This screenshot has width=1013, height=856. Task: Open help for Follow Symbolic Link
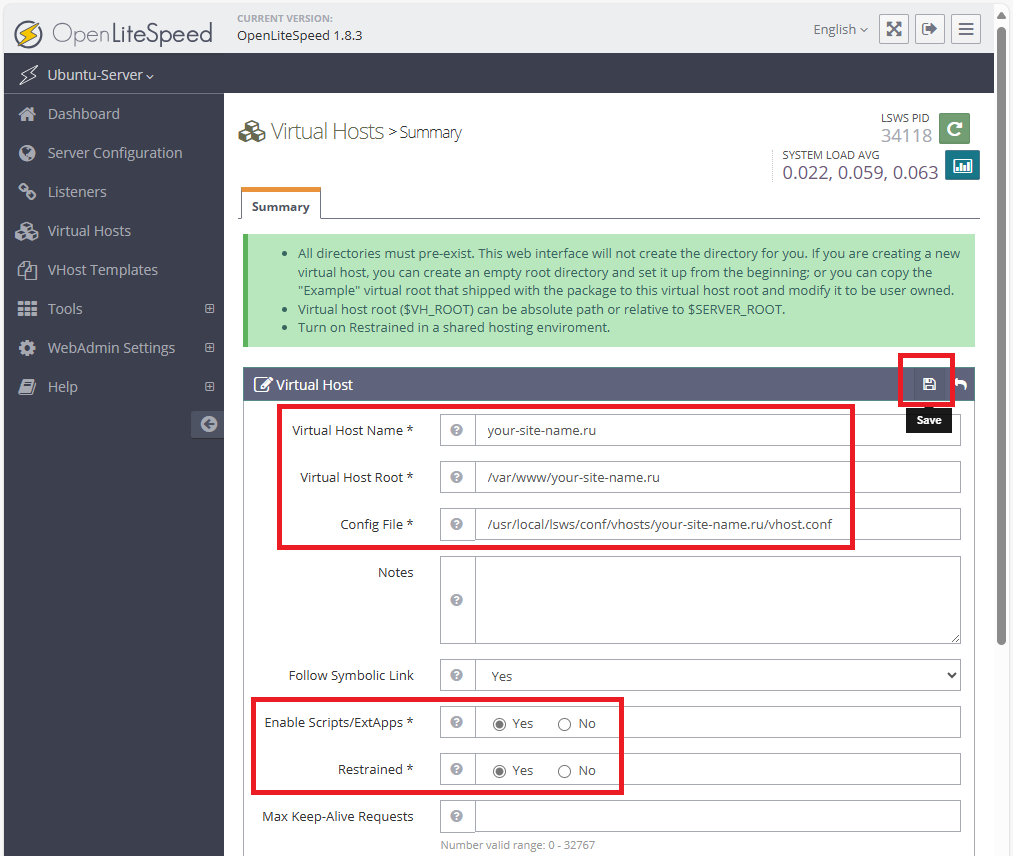[x=457, y=675]
